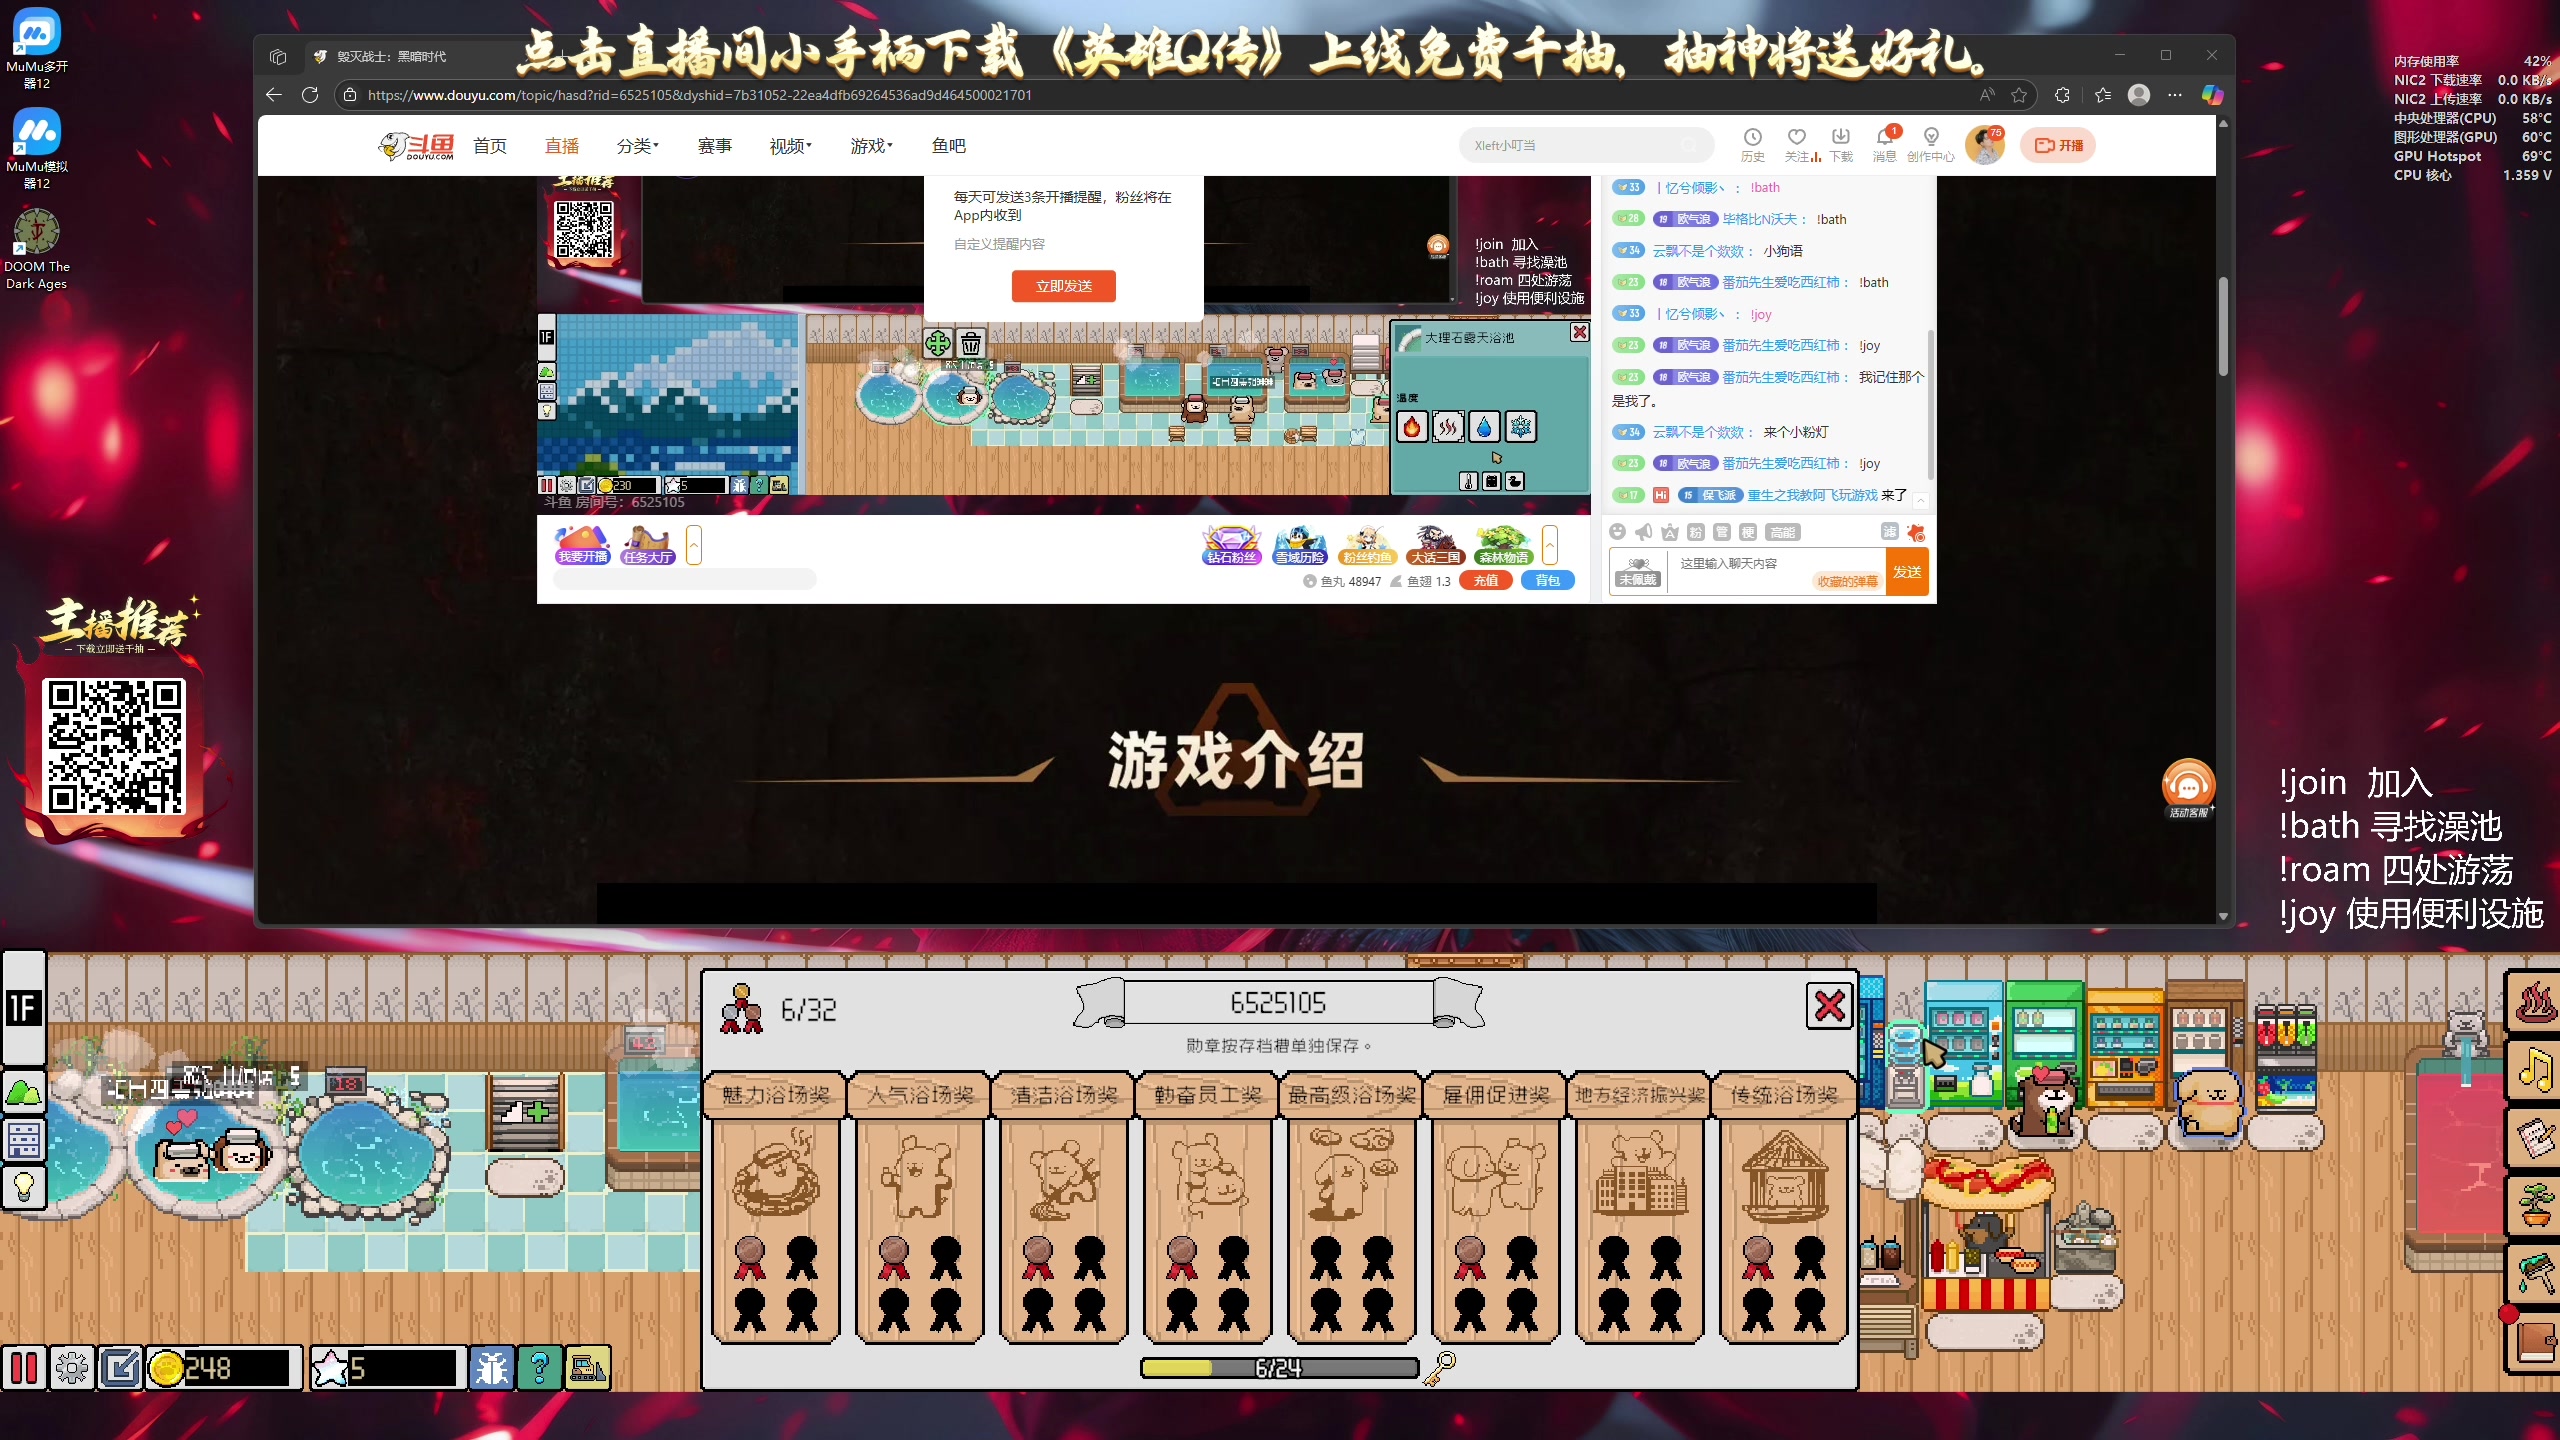Open the 下载 download icon
The image size is (2560, 1440).
click(x=1841, y=145)
